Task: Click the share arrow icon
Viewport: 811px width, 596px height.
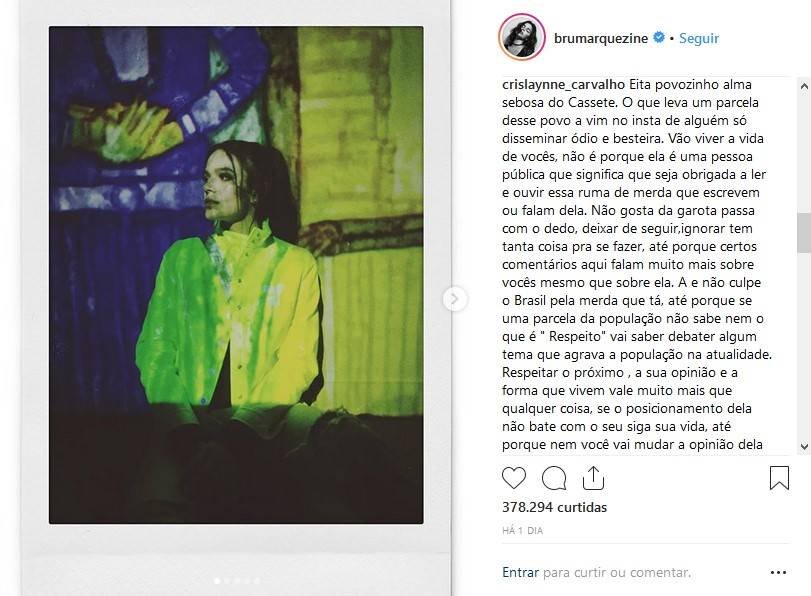Action: pos(593,478)
